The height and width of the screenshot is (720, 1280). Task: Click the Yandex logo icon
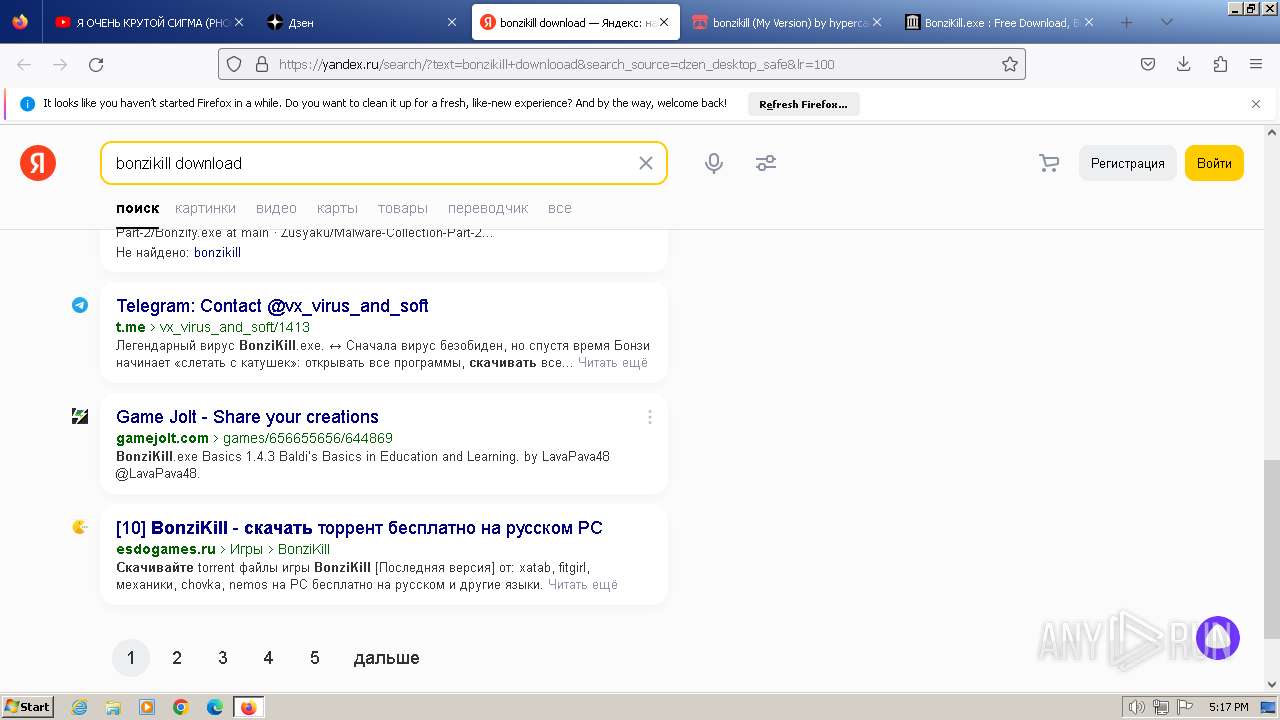coord(38,163)
